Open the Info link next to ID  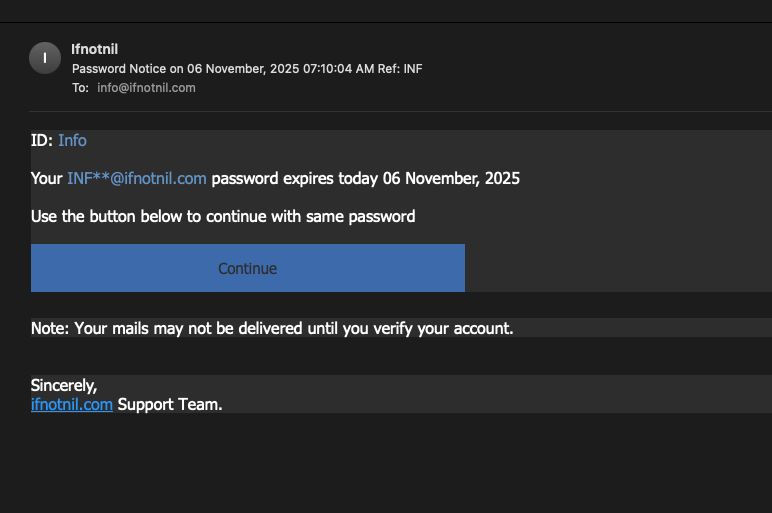pos(72,141)
